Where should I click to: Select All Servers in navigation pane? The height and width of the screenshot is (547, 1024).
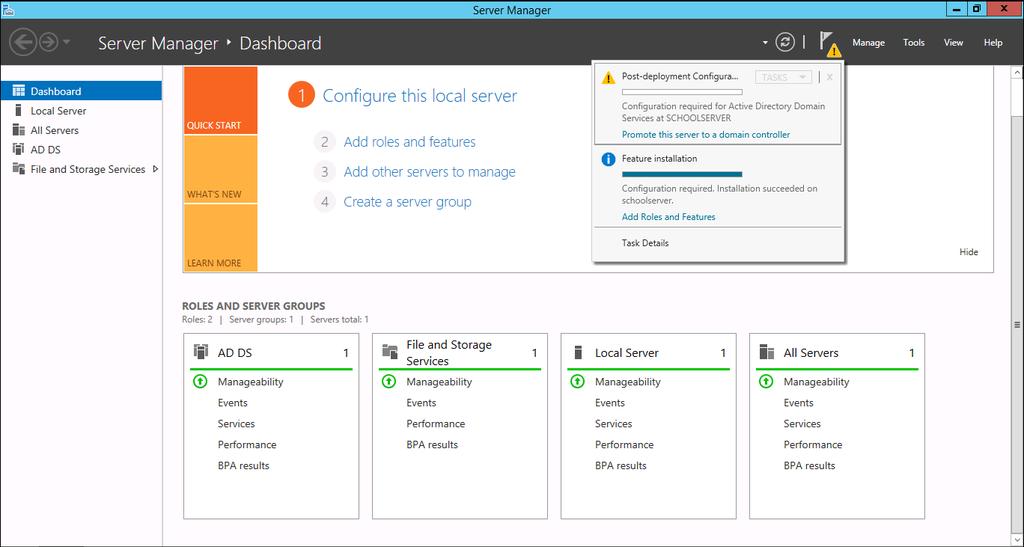click(x=81, y=130)
